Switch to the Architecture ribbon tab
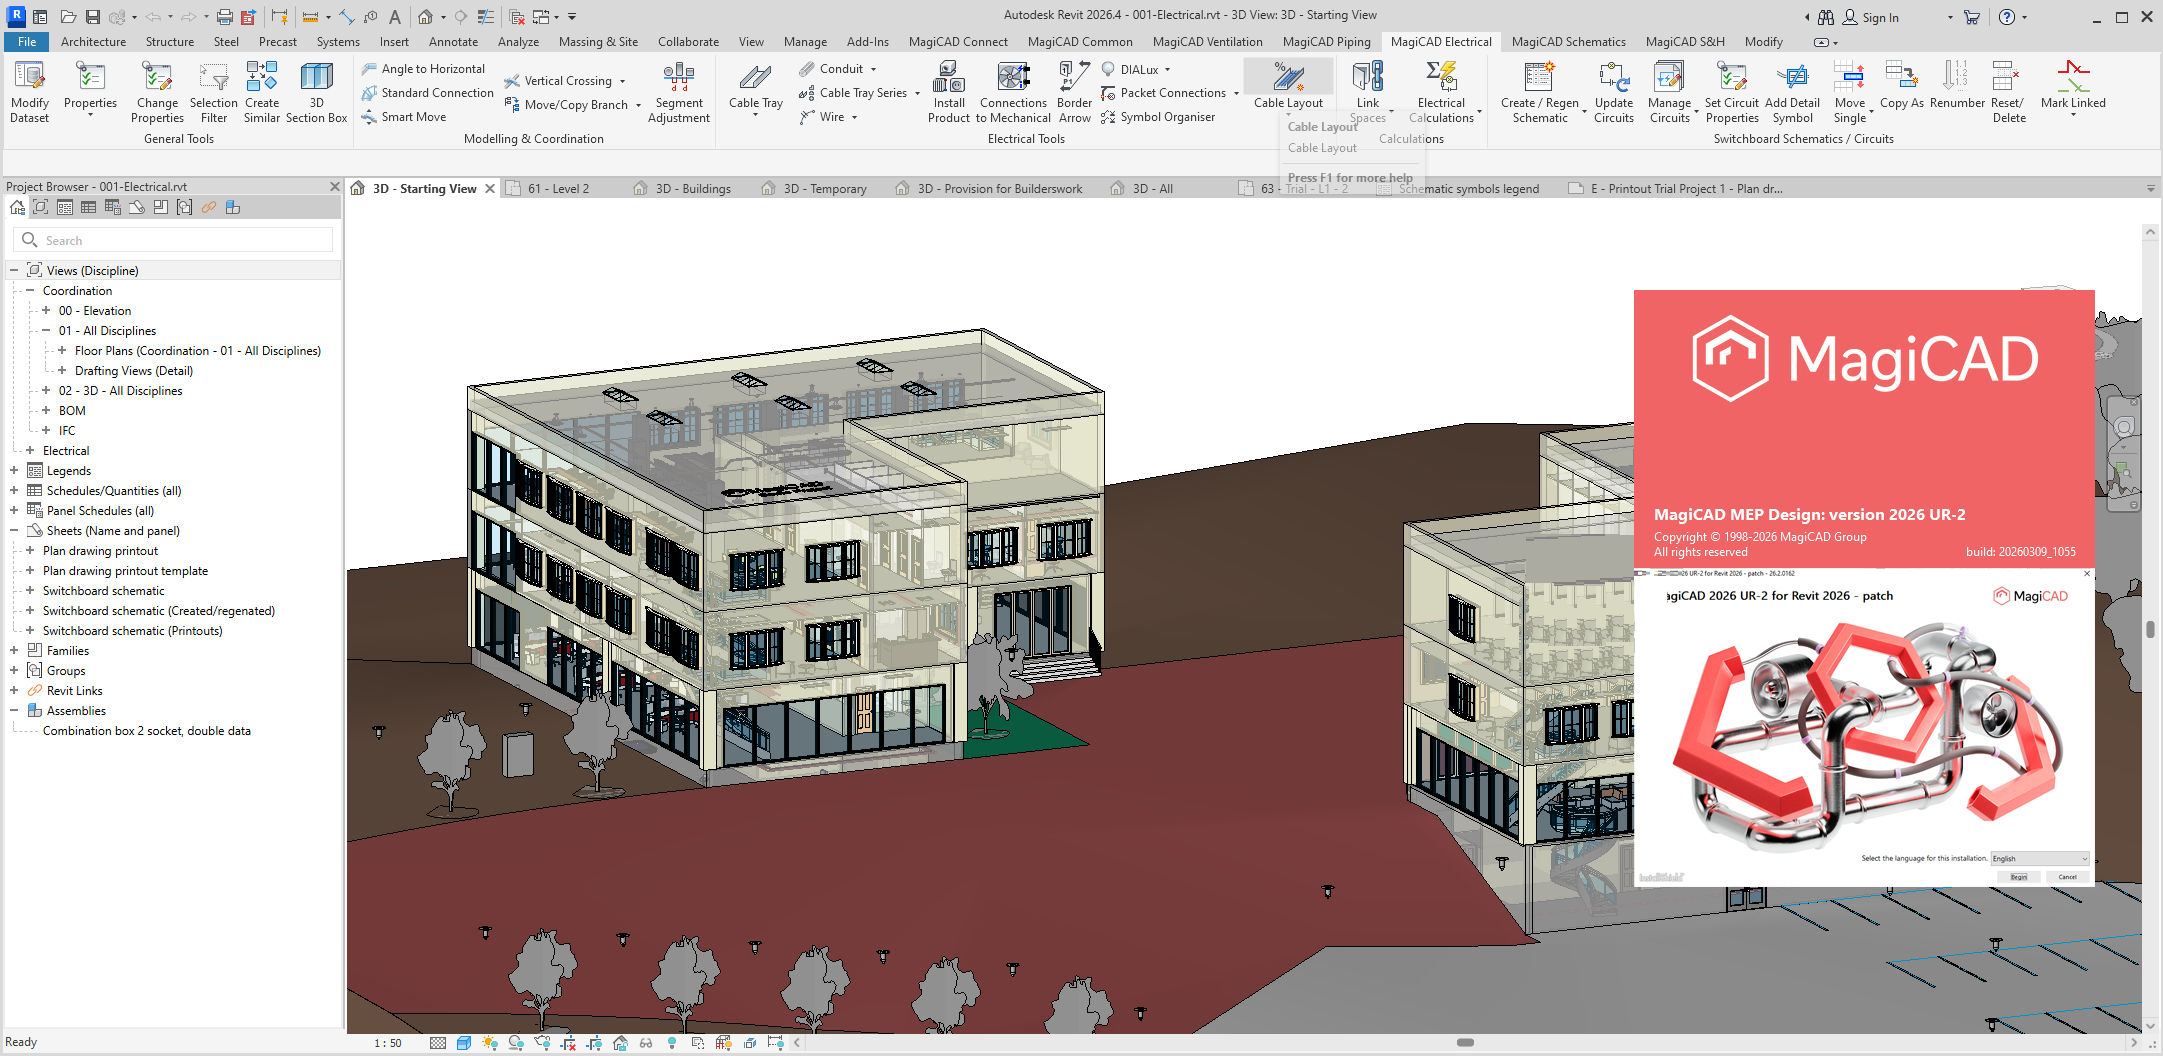This screenshot has width=2163, height=1056. point(93,42)
